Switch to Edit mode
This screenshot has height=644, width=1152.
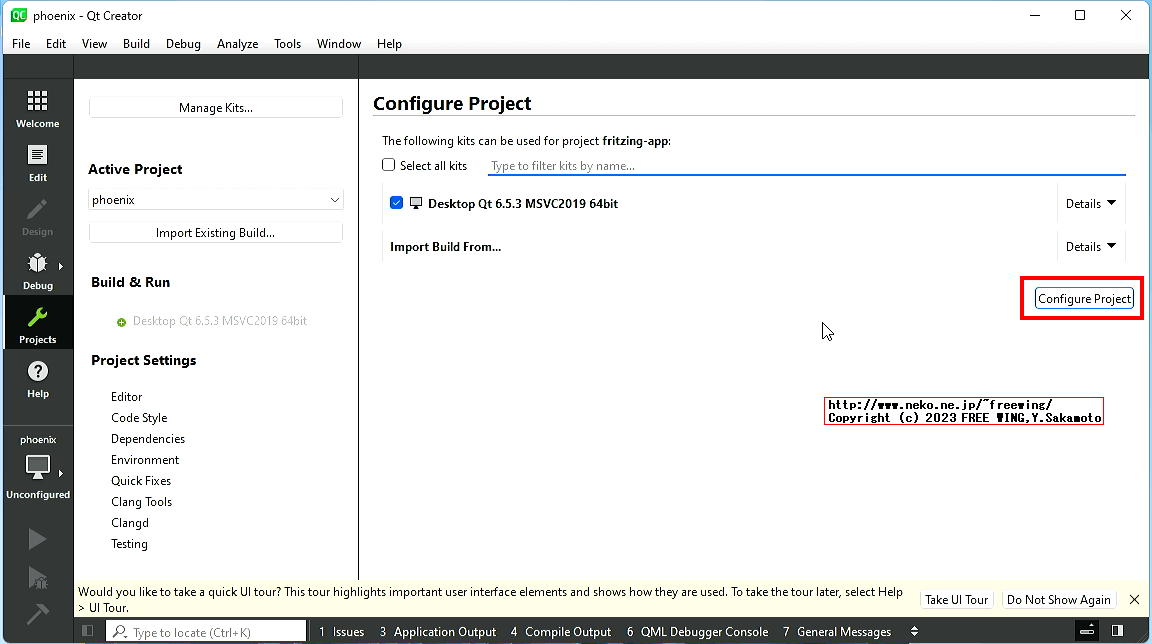[37, 163]
